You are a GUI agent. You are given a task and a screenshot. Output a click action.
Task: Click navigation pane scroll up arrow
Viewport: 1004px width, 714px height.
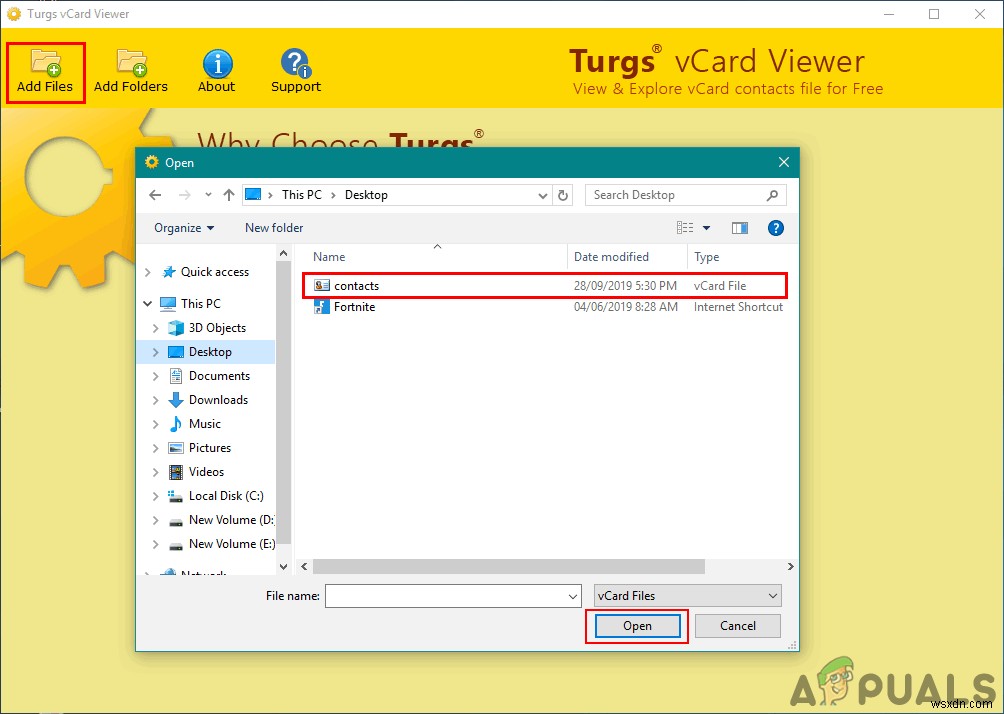pyautogui.click(x=284, y=254)
